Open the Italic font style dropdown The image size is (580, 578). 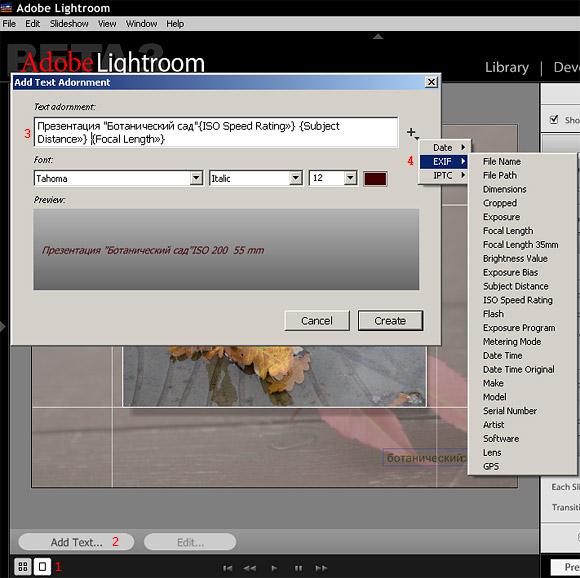(x=296, y=178)
